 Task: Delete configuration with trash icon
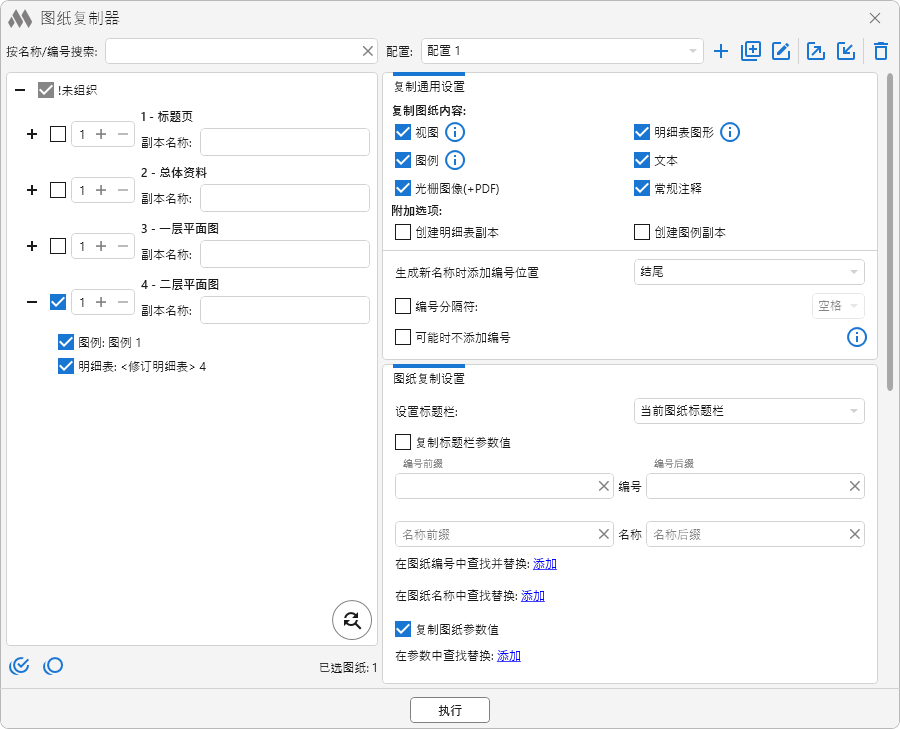pyautogui.click(x=880, y=51)
